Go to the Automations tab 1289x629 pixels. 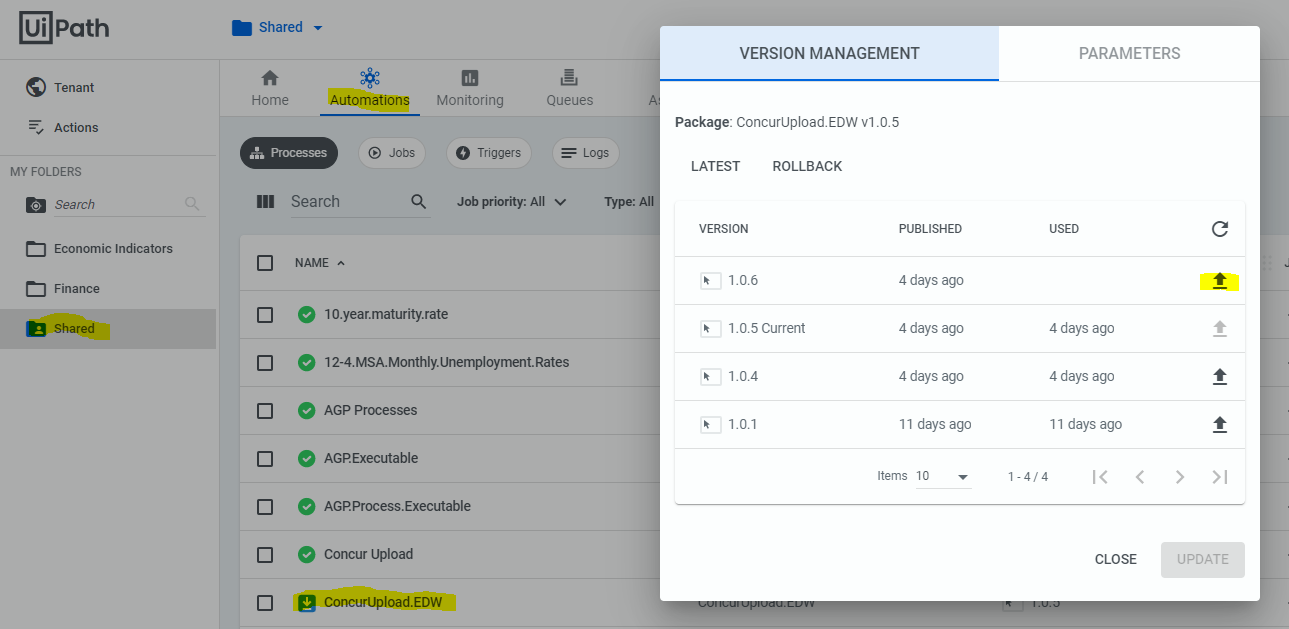pyautogui.click(x=370, y=88)
